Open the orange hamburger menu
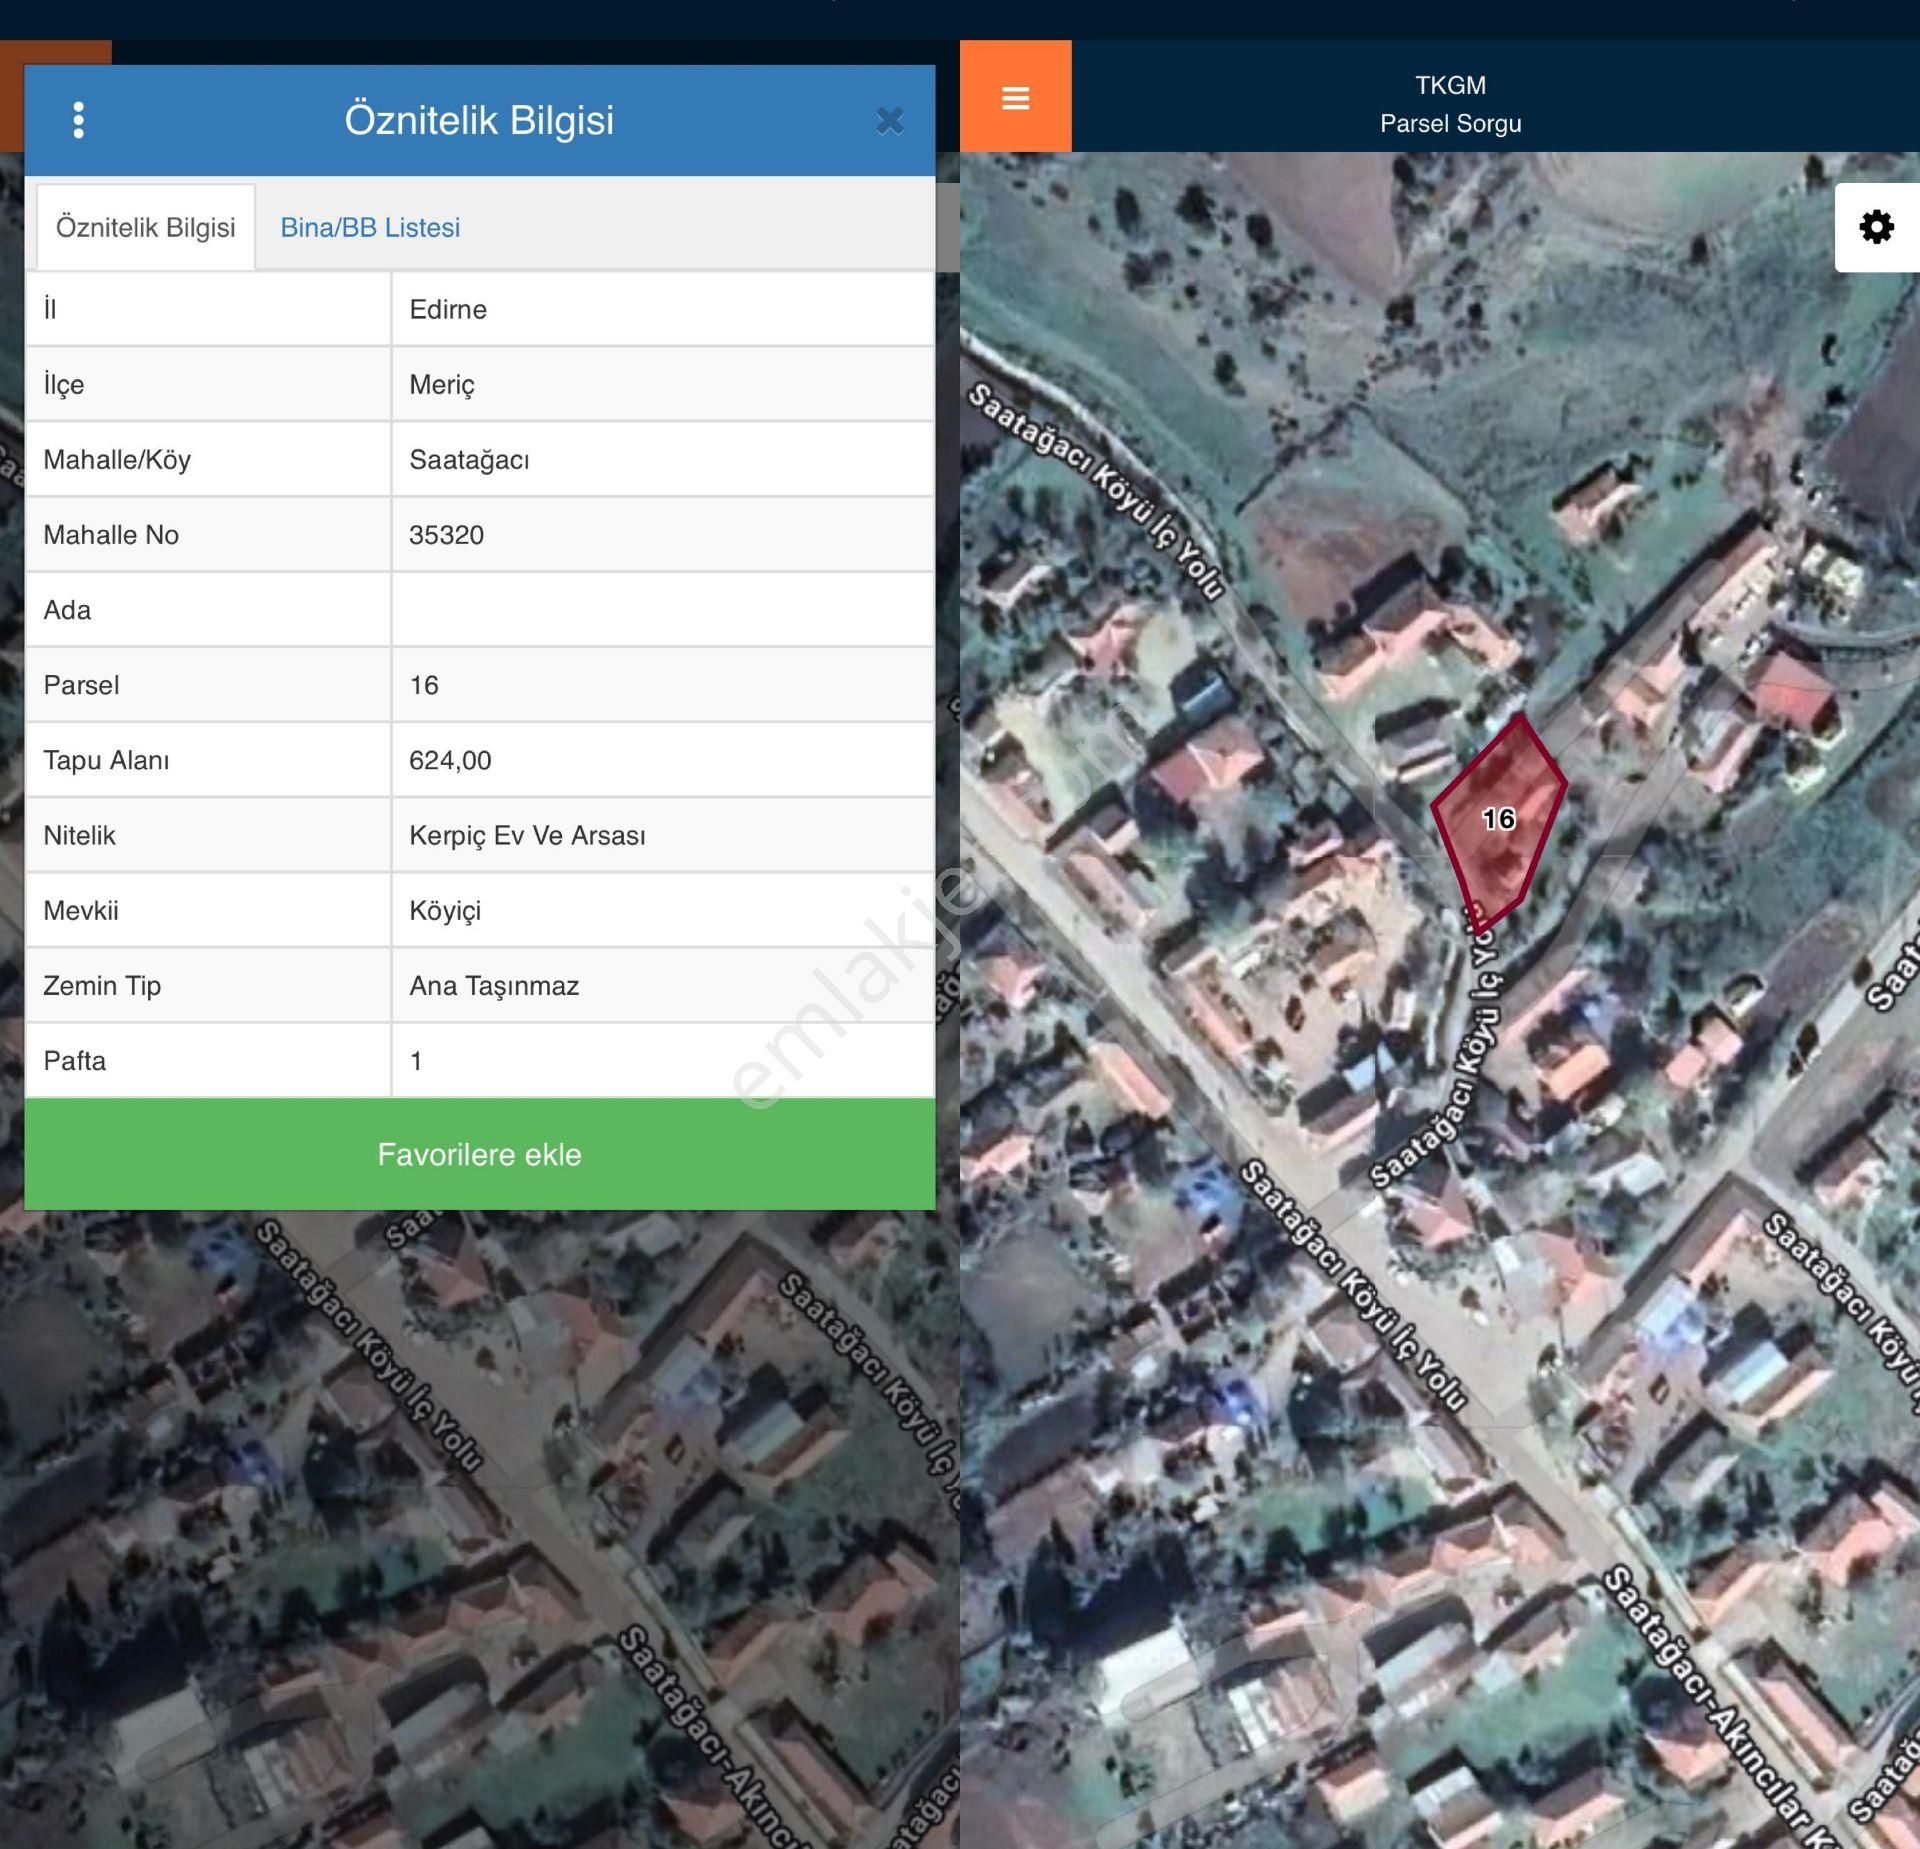Viewport: 1920px width, 1849px height. [x=1015, y=97]
